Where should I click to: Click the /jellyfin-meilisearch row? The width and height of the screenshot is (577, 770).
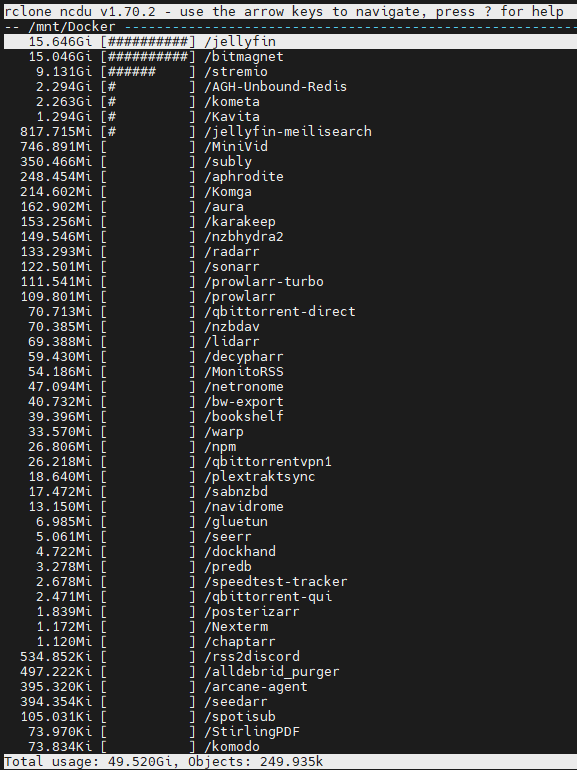tap(290, 132)
